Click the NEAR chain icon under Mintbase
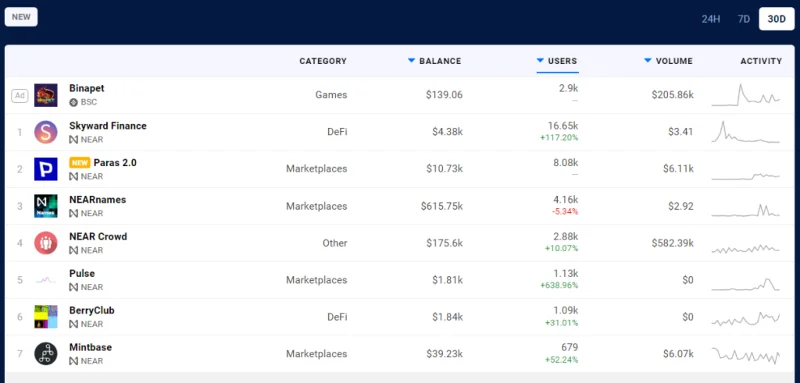This screenshot has width=800, height=383. (73, 361)
